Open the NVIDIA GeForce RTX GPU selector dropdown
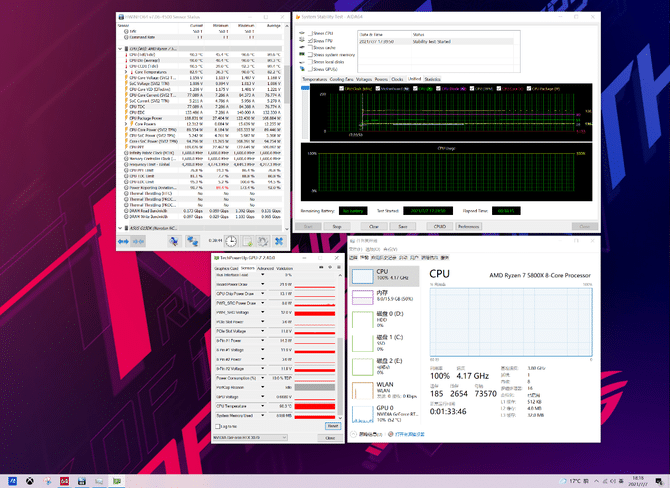 point(250,438)
